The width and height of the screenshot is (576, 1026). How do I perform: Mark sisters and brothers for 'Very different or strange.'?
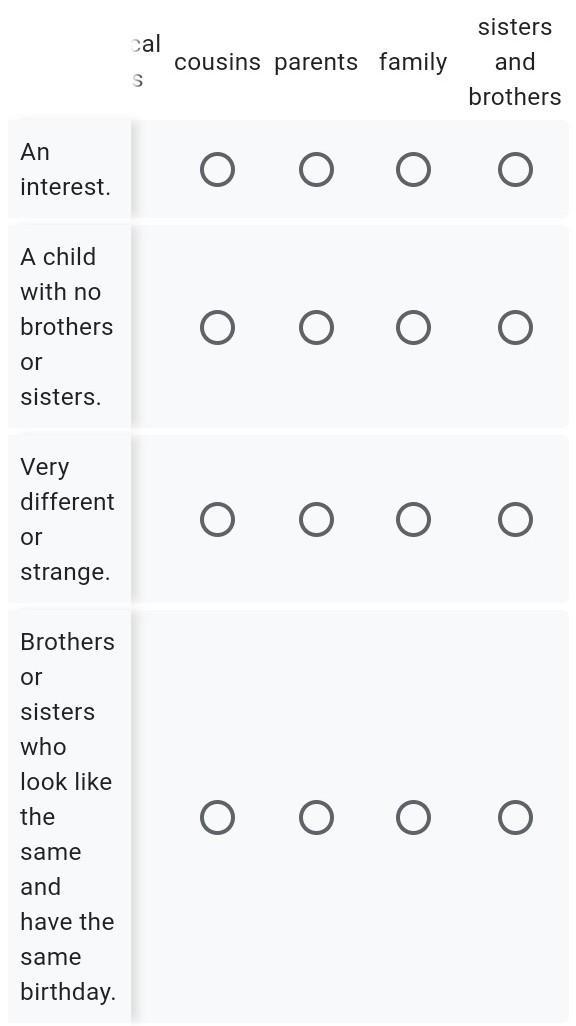point(515,520)
